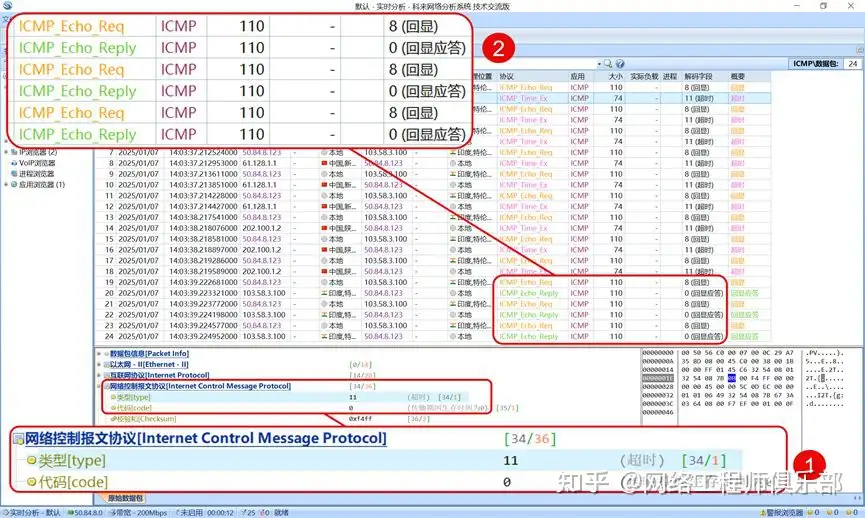
Task: Open the 原始数据包 tab at bottom
Action: (126, 498)
